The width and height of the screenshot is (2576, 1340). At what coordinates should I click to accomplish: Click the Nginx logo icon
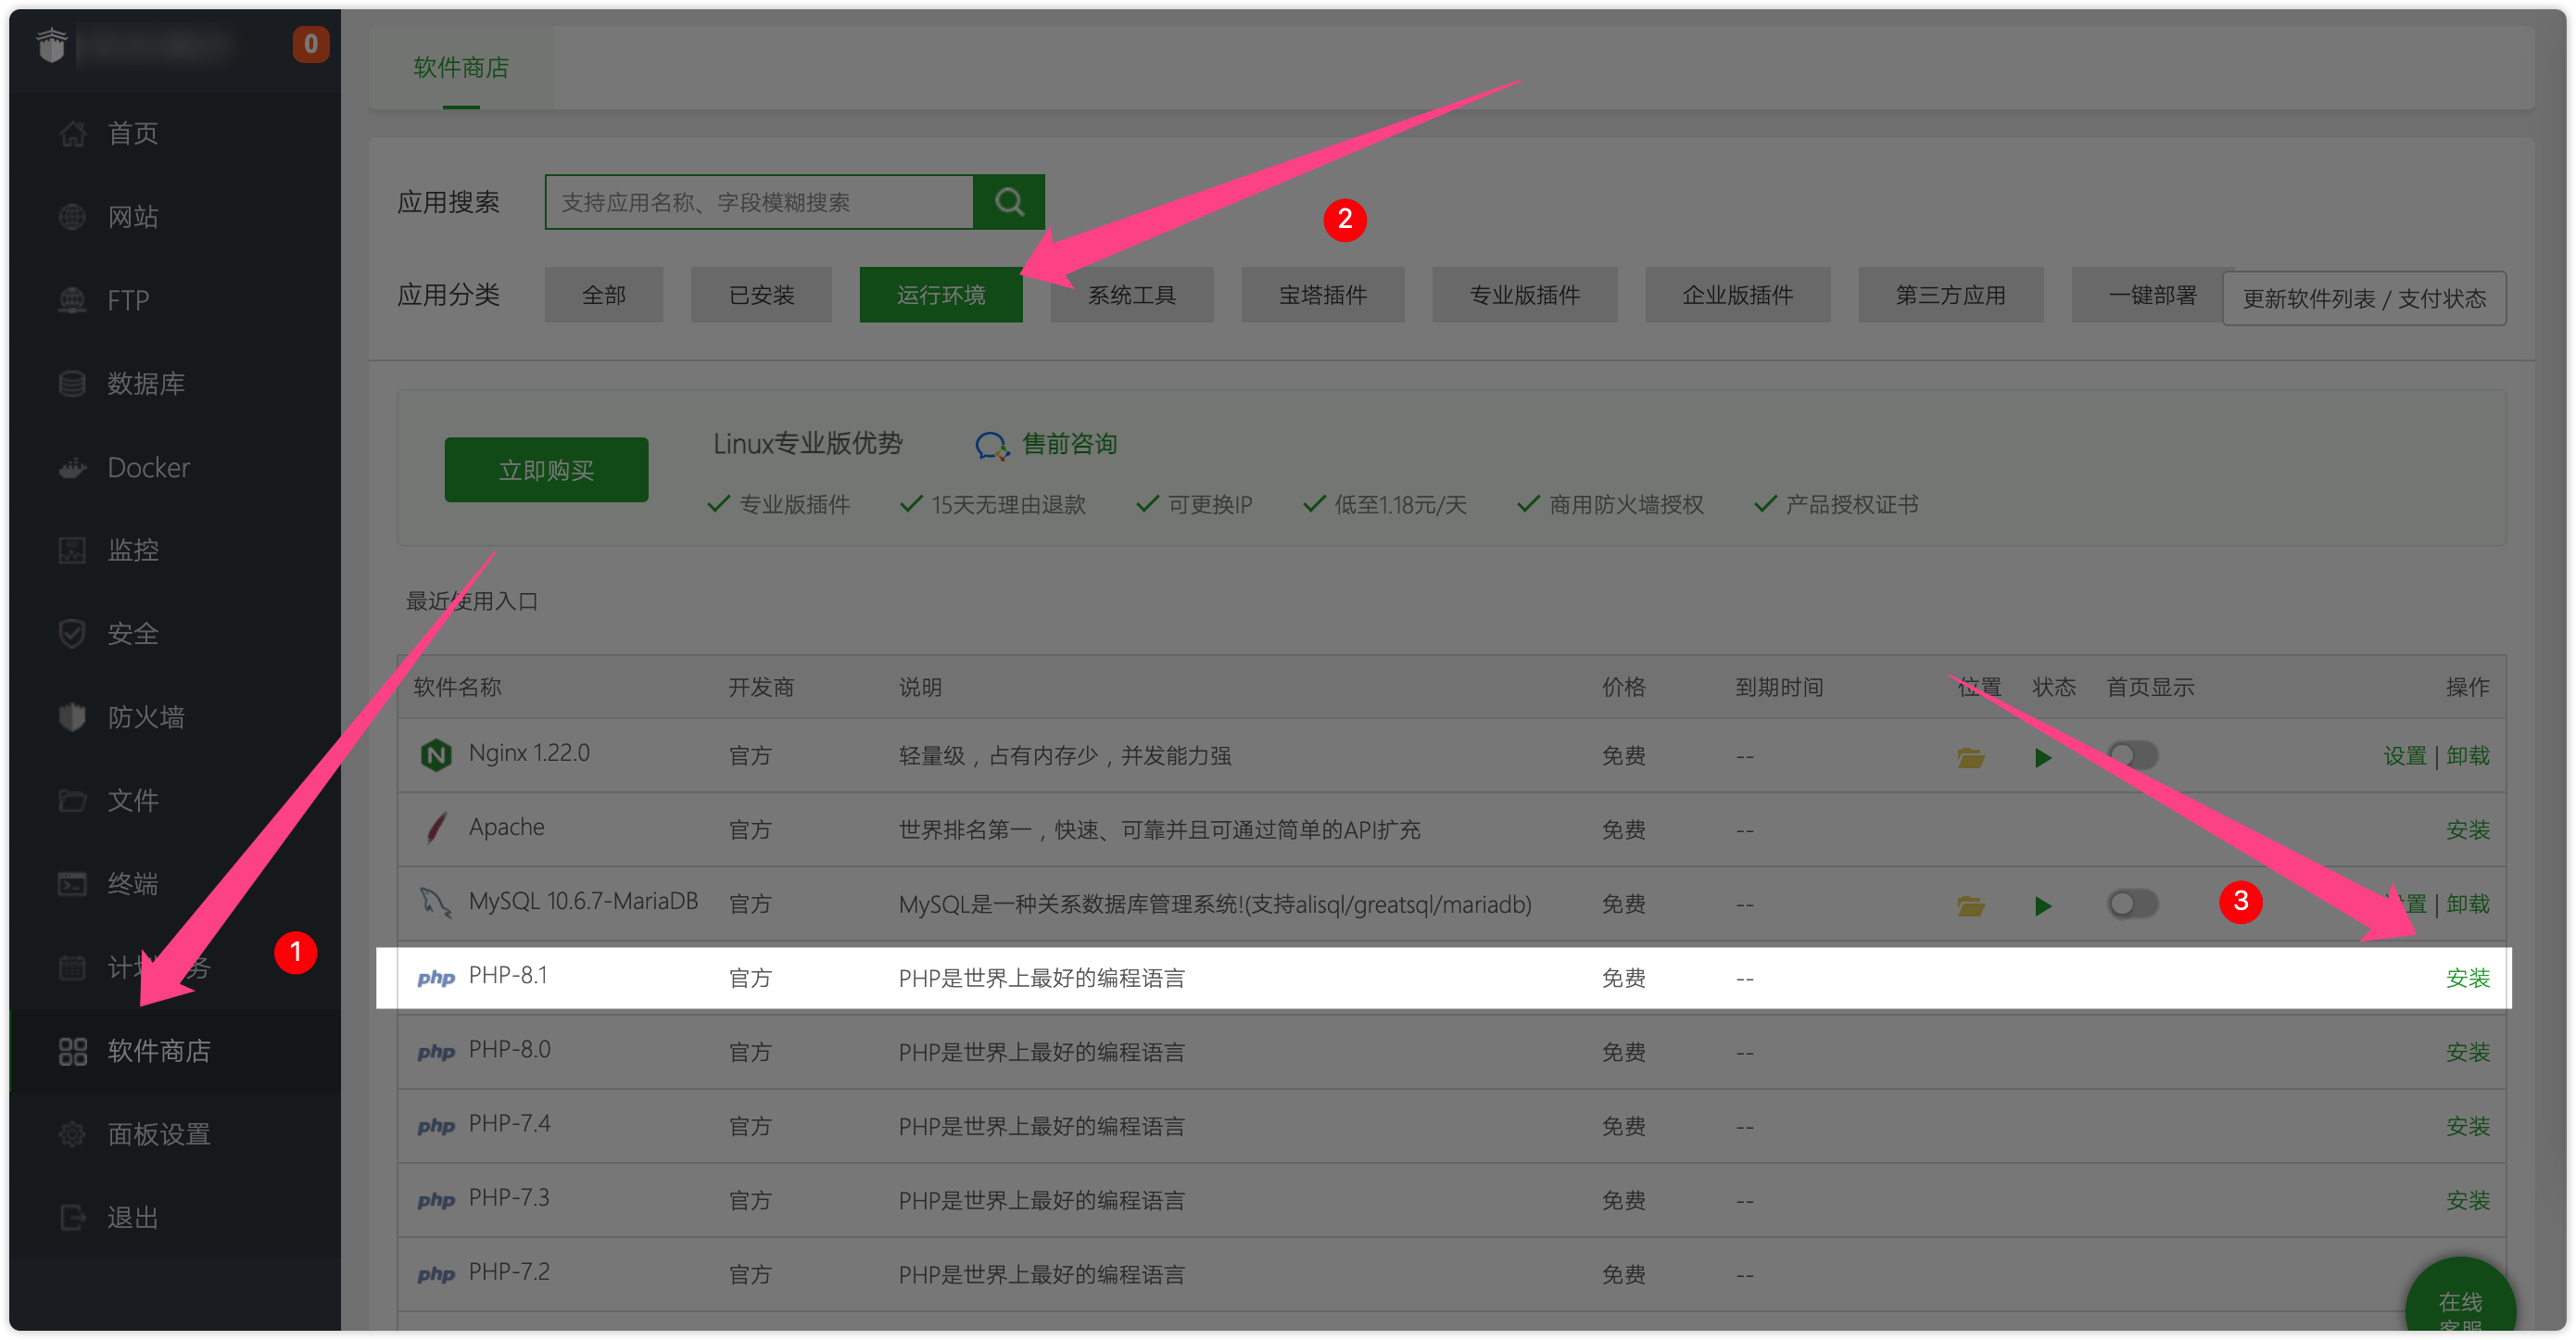click(x=436, y=755)
